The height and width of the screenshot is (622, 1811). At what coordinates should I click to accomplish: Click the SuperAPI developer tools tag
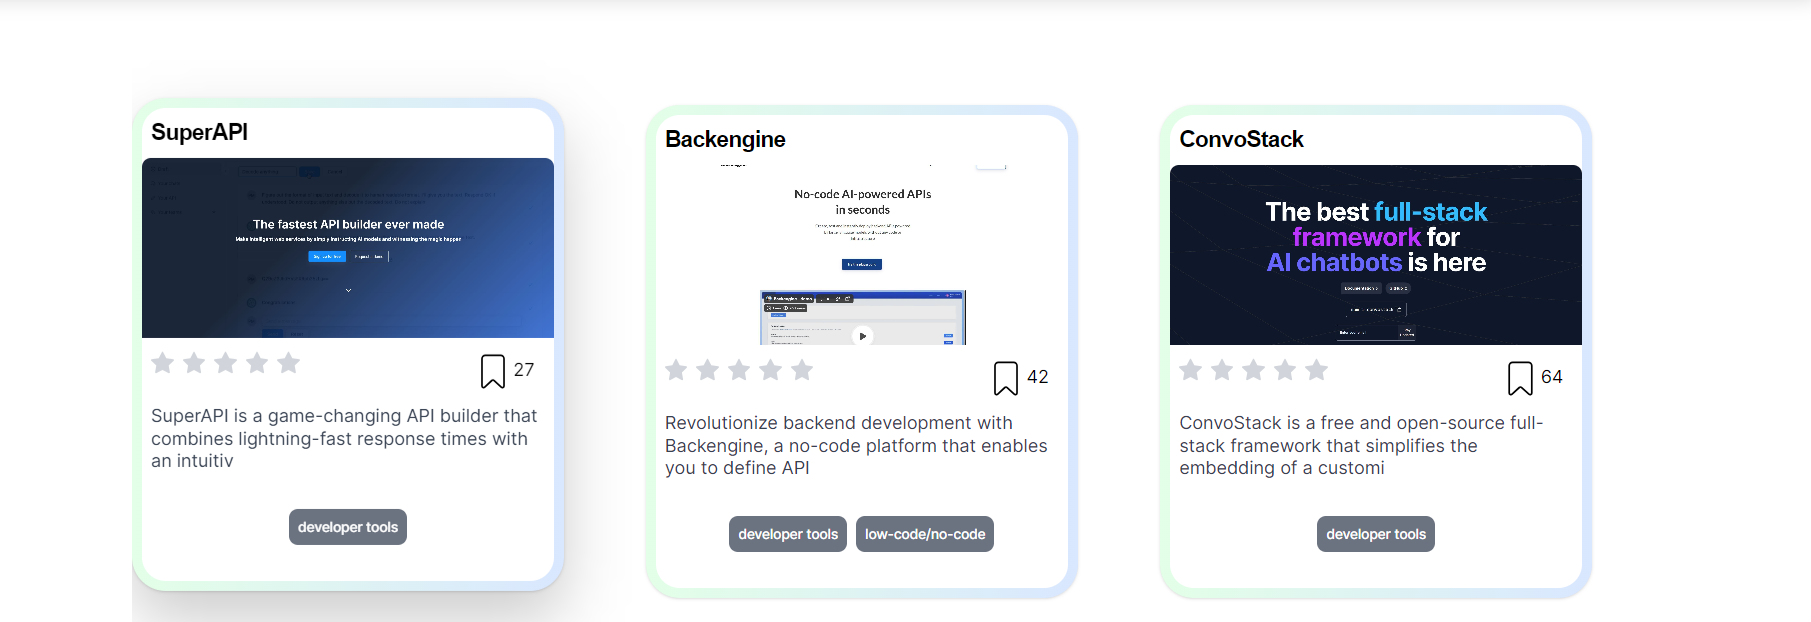348,527
